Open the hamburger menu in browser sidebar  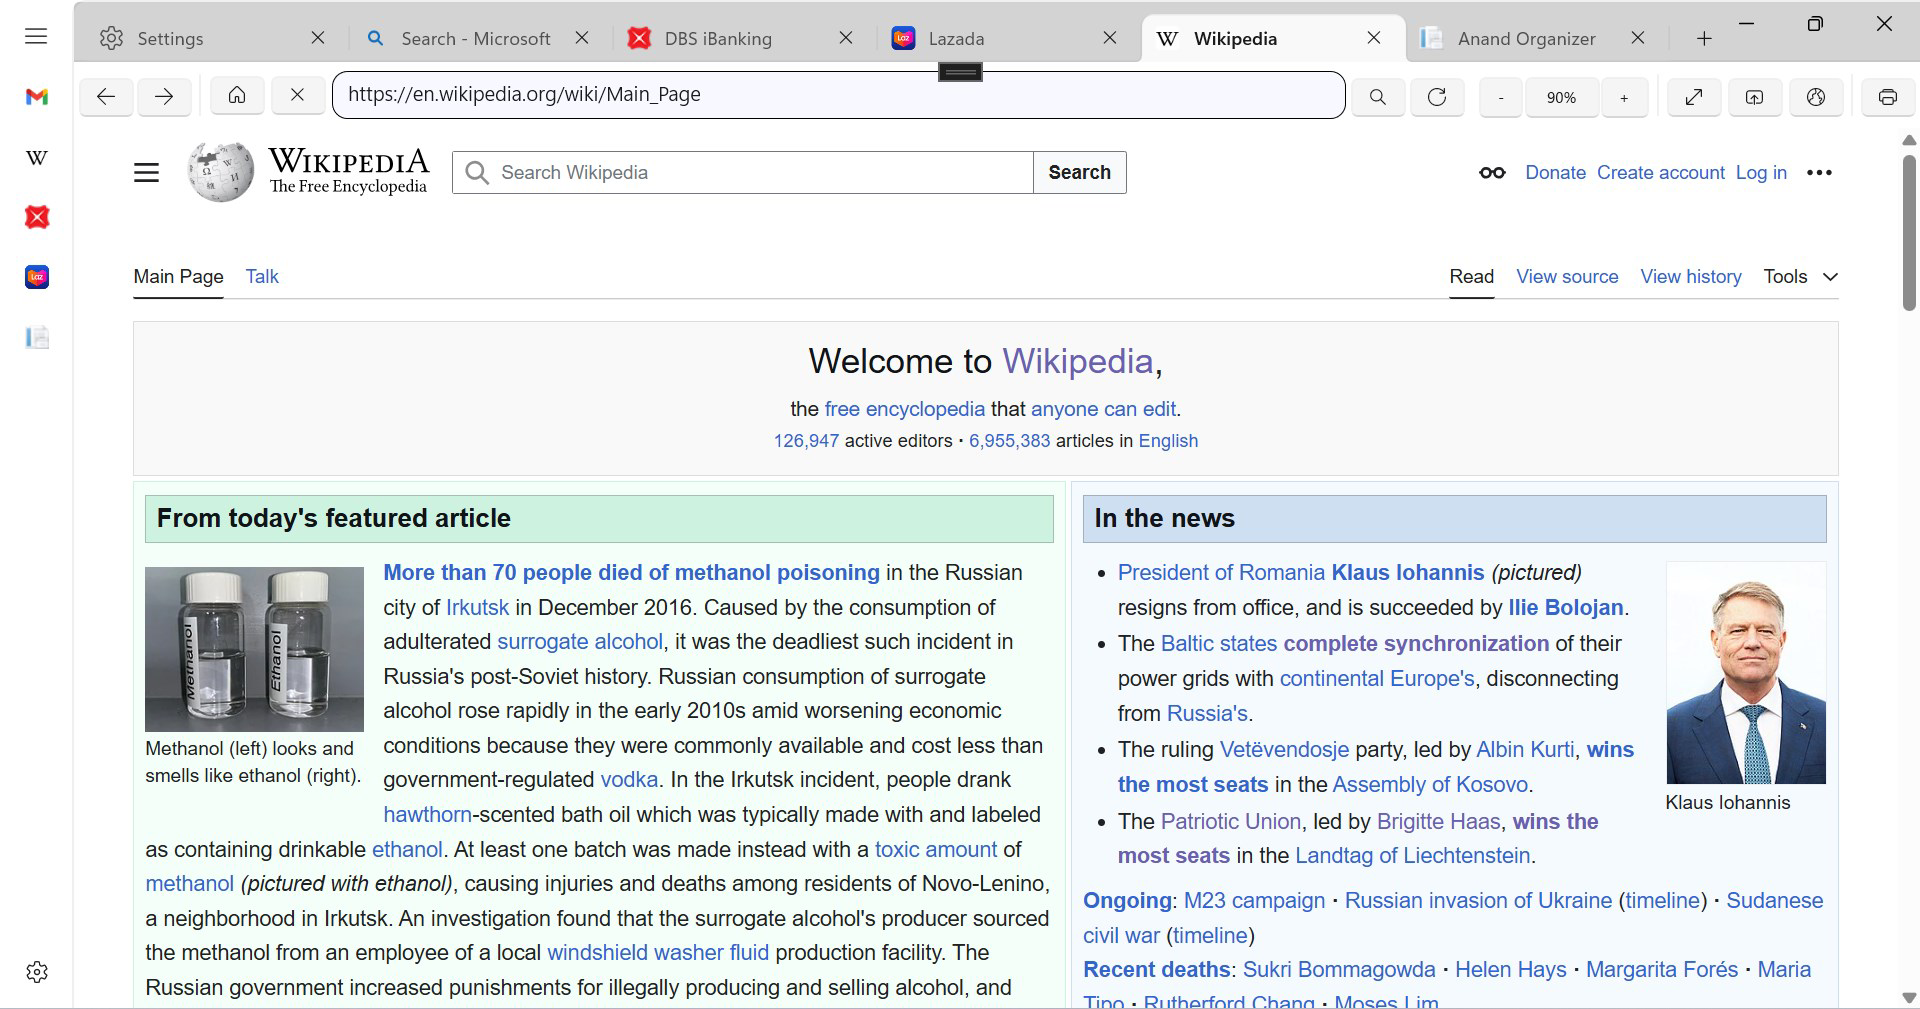[36, 37]
